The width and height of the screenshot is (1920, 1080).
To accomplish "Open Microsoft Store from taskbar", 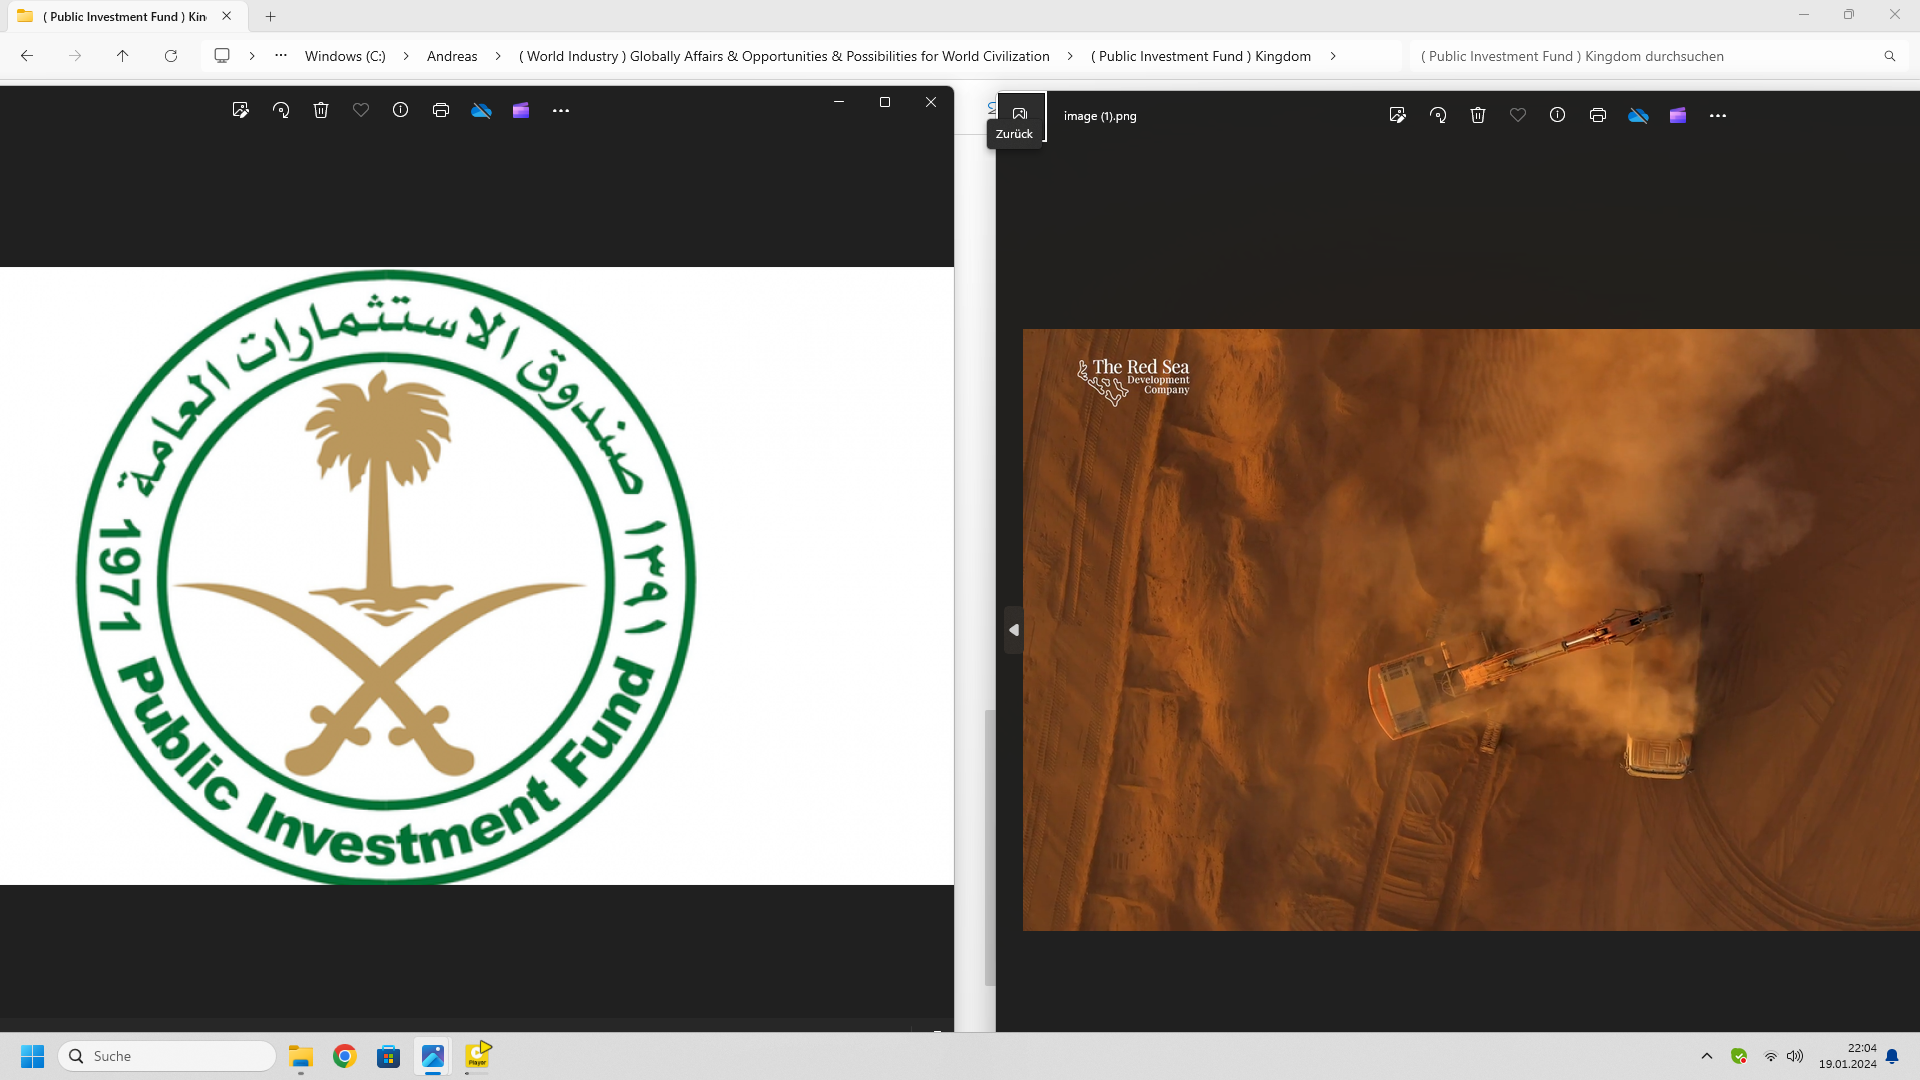I will (389, 1056).
